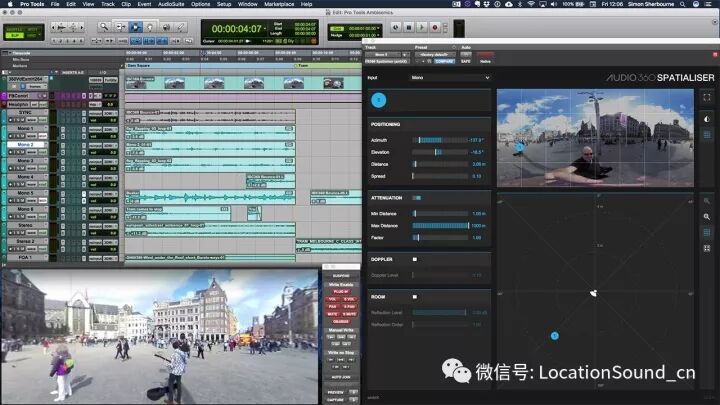Open the Input Mono dropdown
The image size is (720, 405).
[x=450, y=78]
